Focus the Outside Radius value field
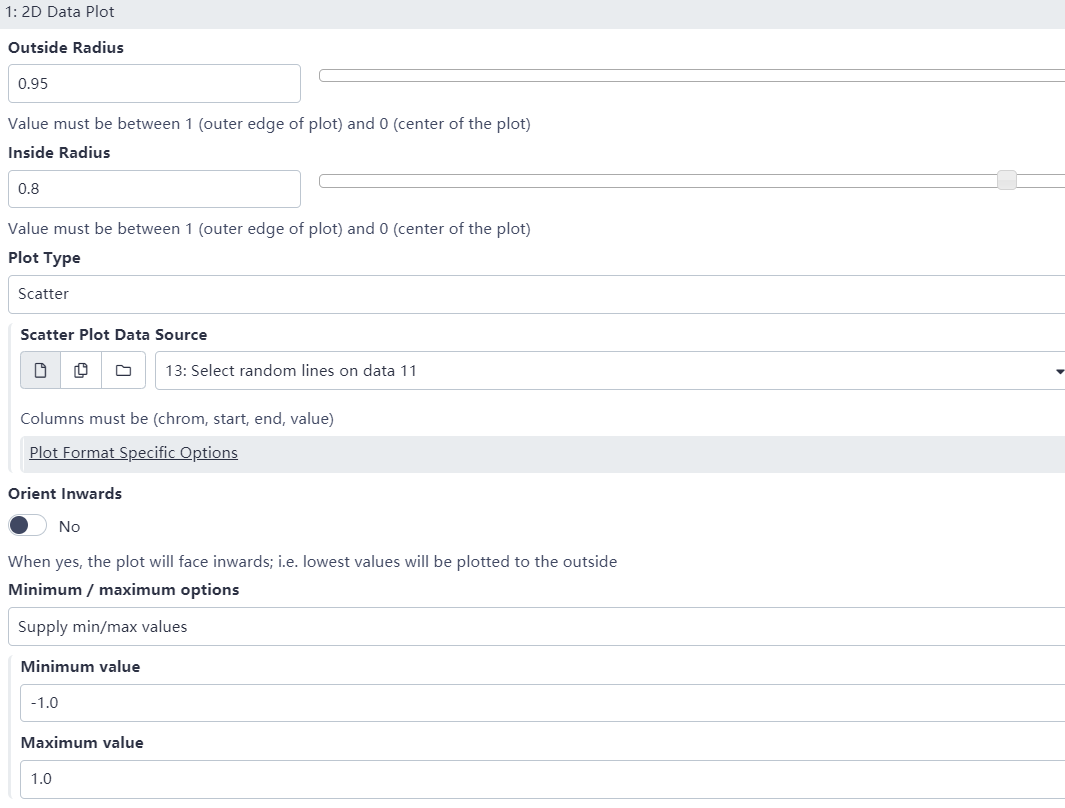The image size is (1065, 808). click(x=154, y=84)
